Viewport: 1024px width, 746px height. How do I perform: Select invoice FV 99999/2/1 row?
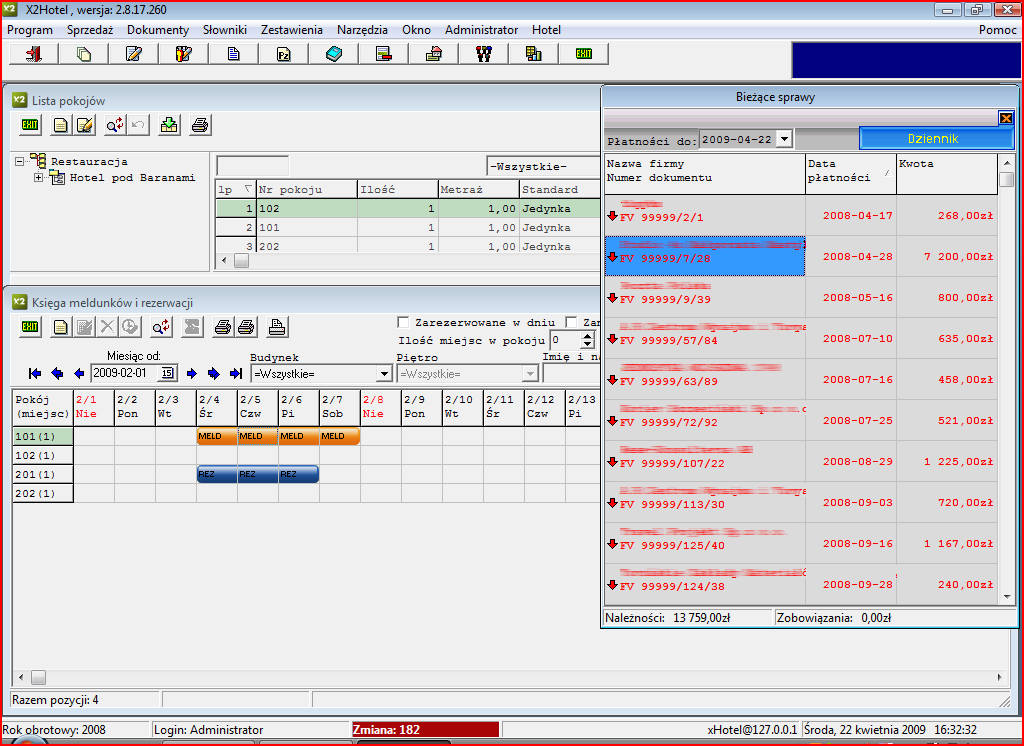point(801,216)
